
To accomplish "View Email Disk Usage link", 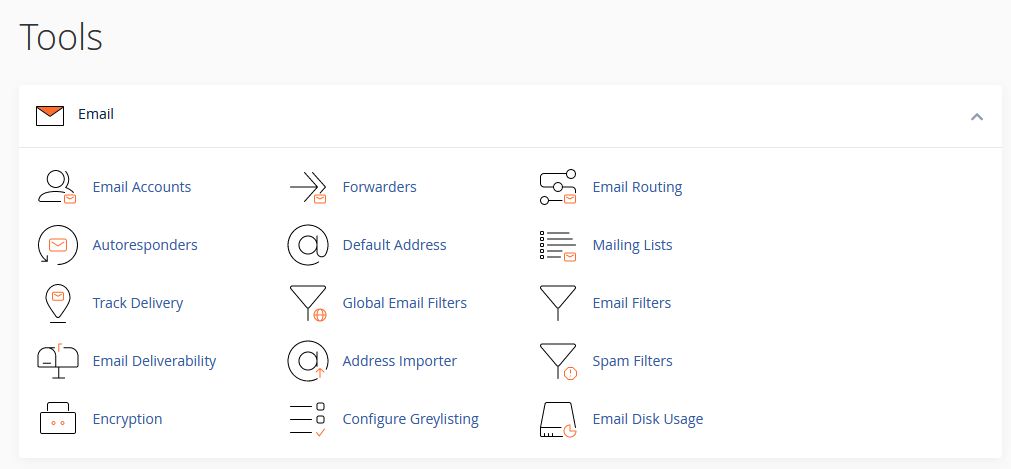I will click(648, 419).
